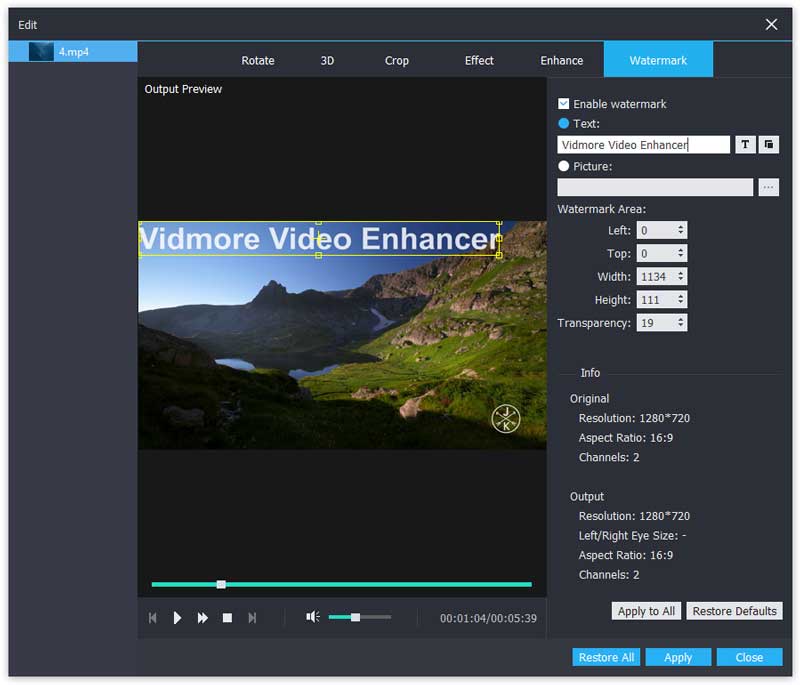Increase the Width value with the stepper
The height and width of the screenshot is (685, 800).
click(x=681, y=273)
